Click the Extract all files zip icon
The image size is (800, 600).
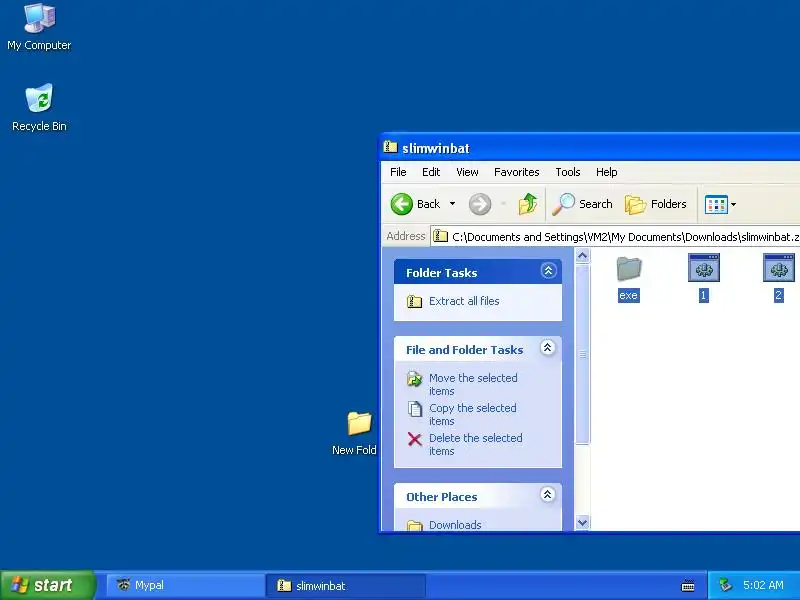pos(414,302)
